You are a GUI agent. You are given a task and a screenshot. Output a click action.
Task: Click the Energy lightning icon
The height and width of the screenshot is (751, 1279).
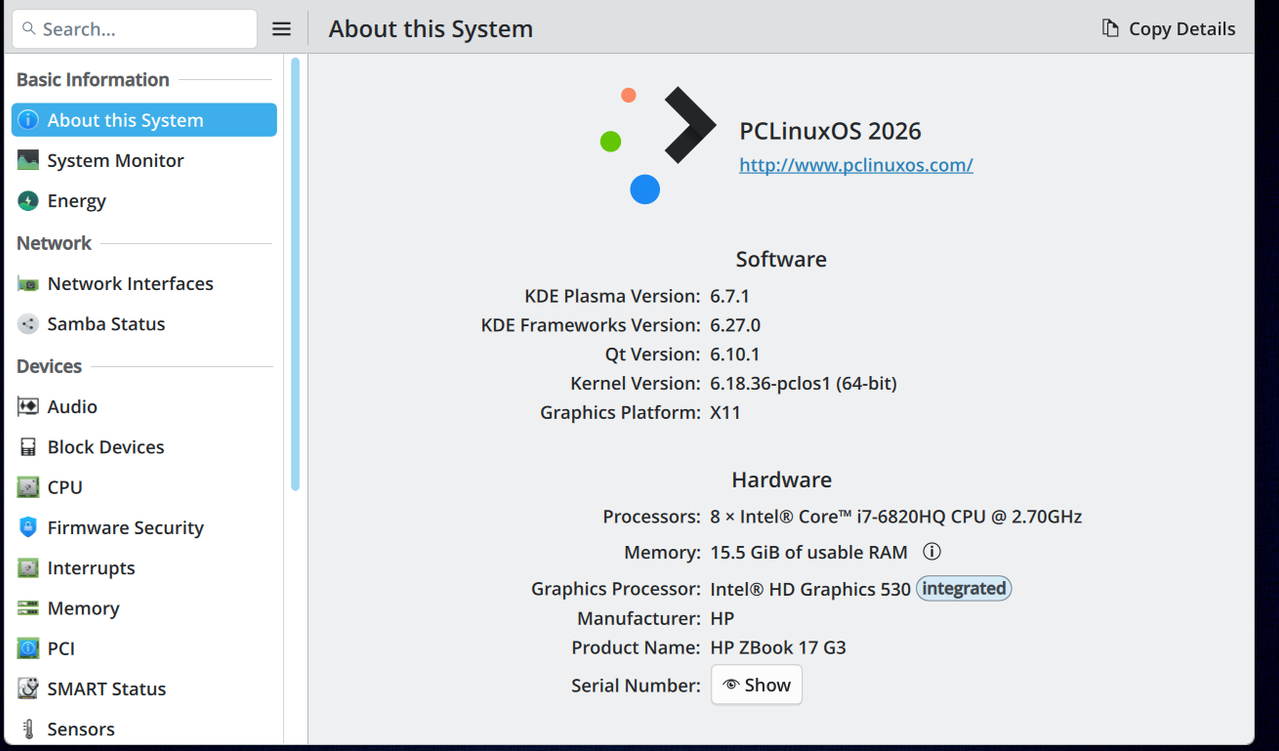(28, 201)
